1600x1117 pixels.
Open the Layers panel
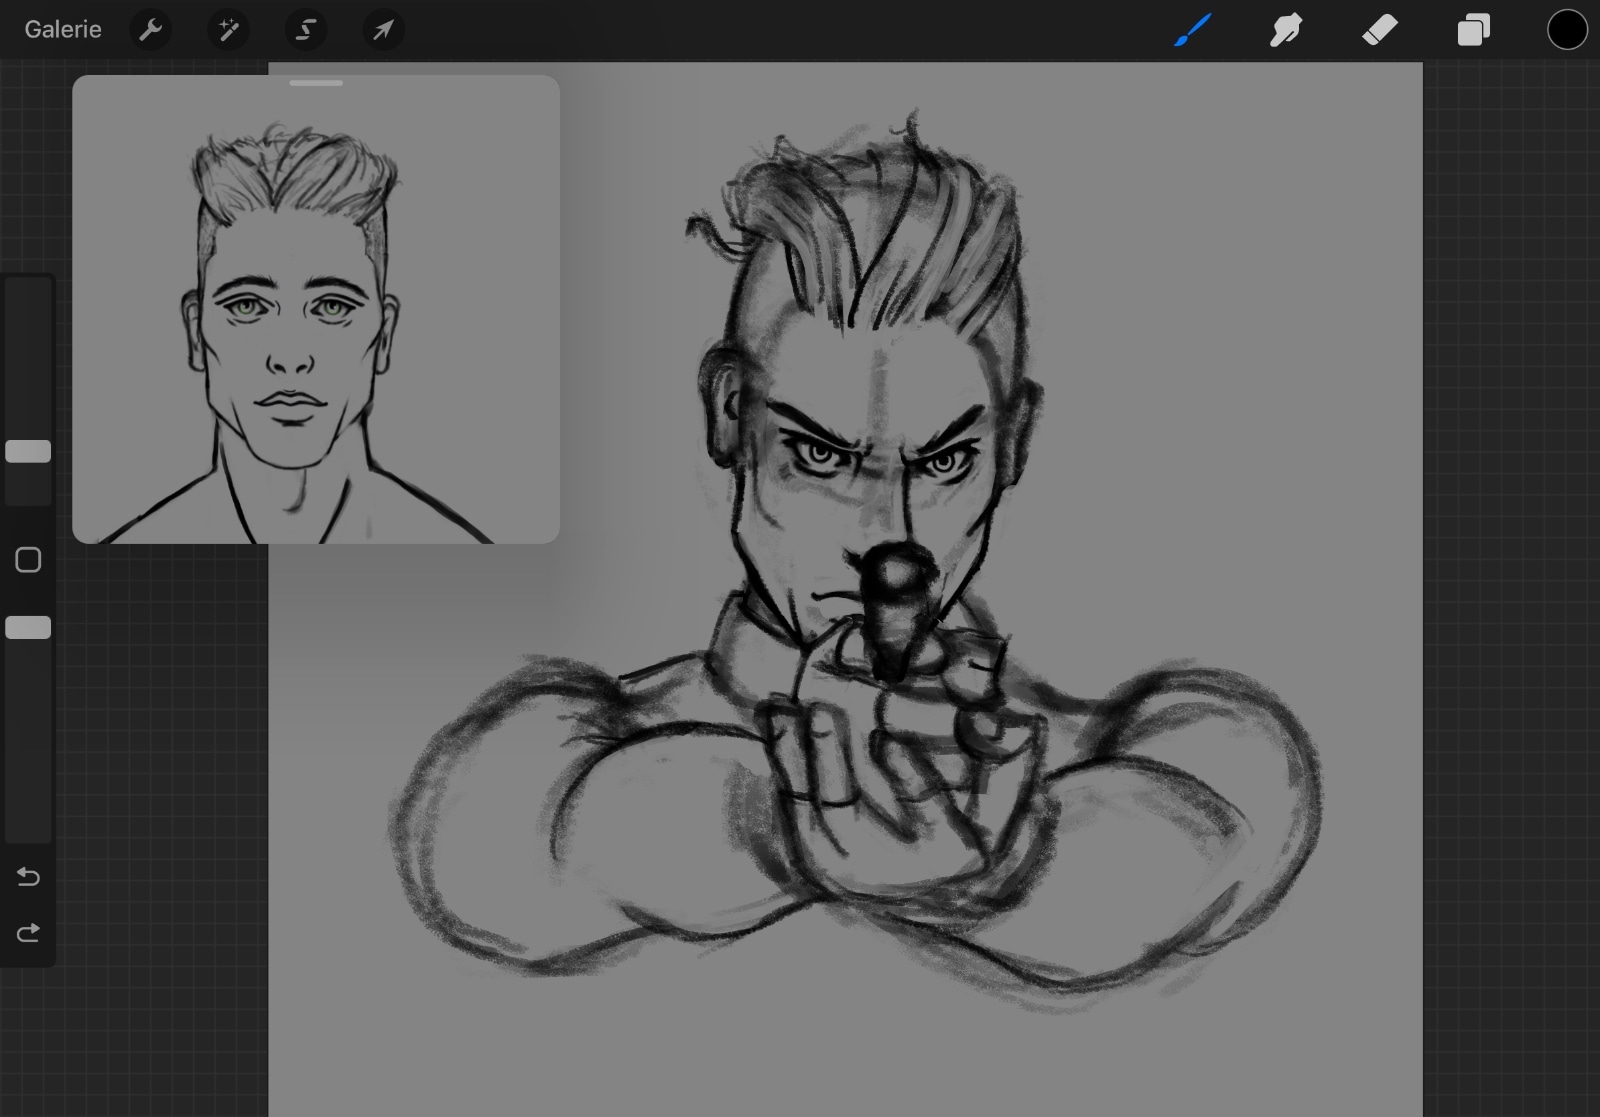(1474, 30)
